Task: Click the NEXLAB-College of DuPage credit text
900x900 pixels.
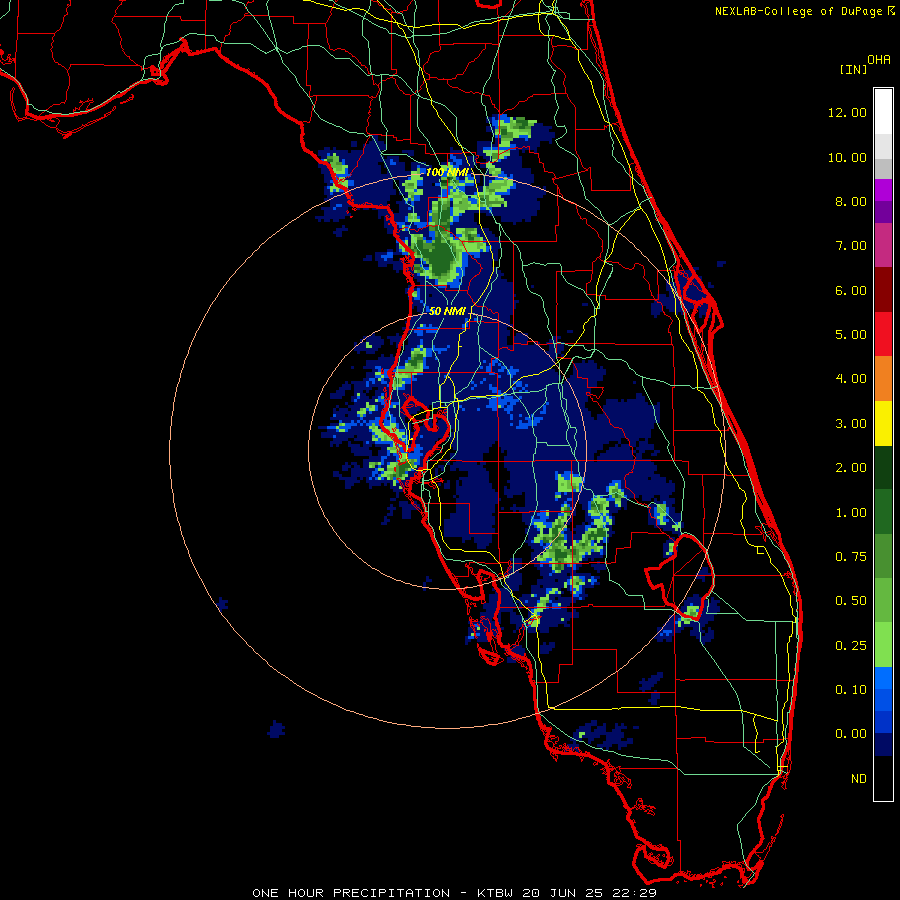Action: point(799,11)
